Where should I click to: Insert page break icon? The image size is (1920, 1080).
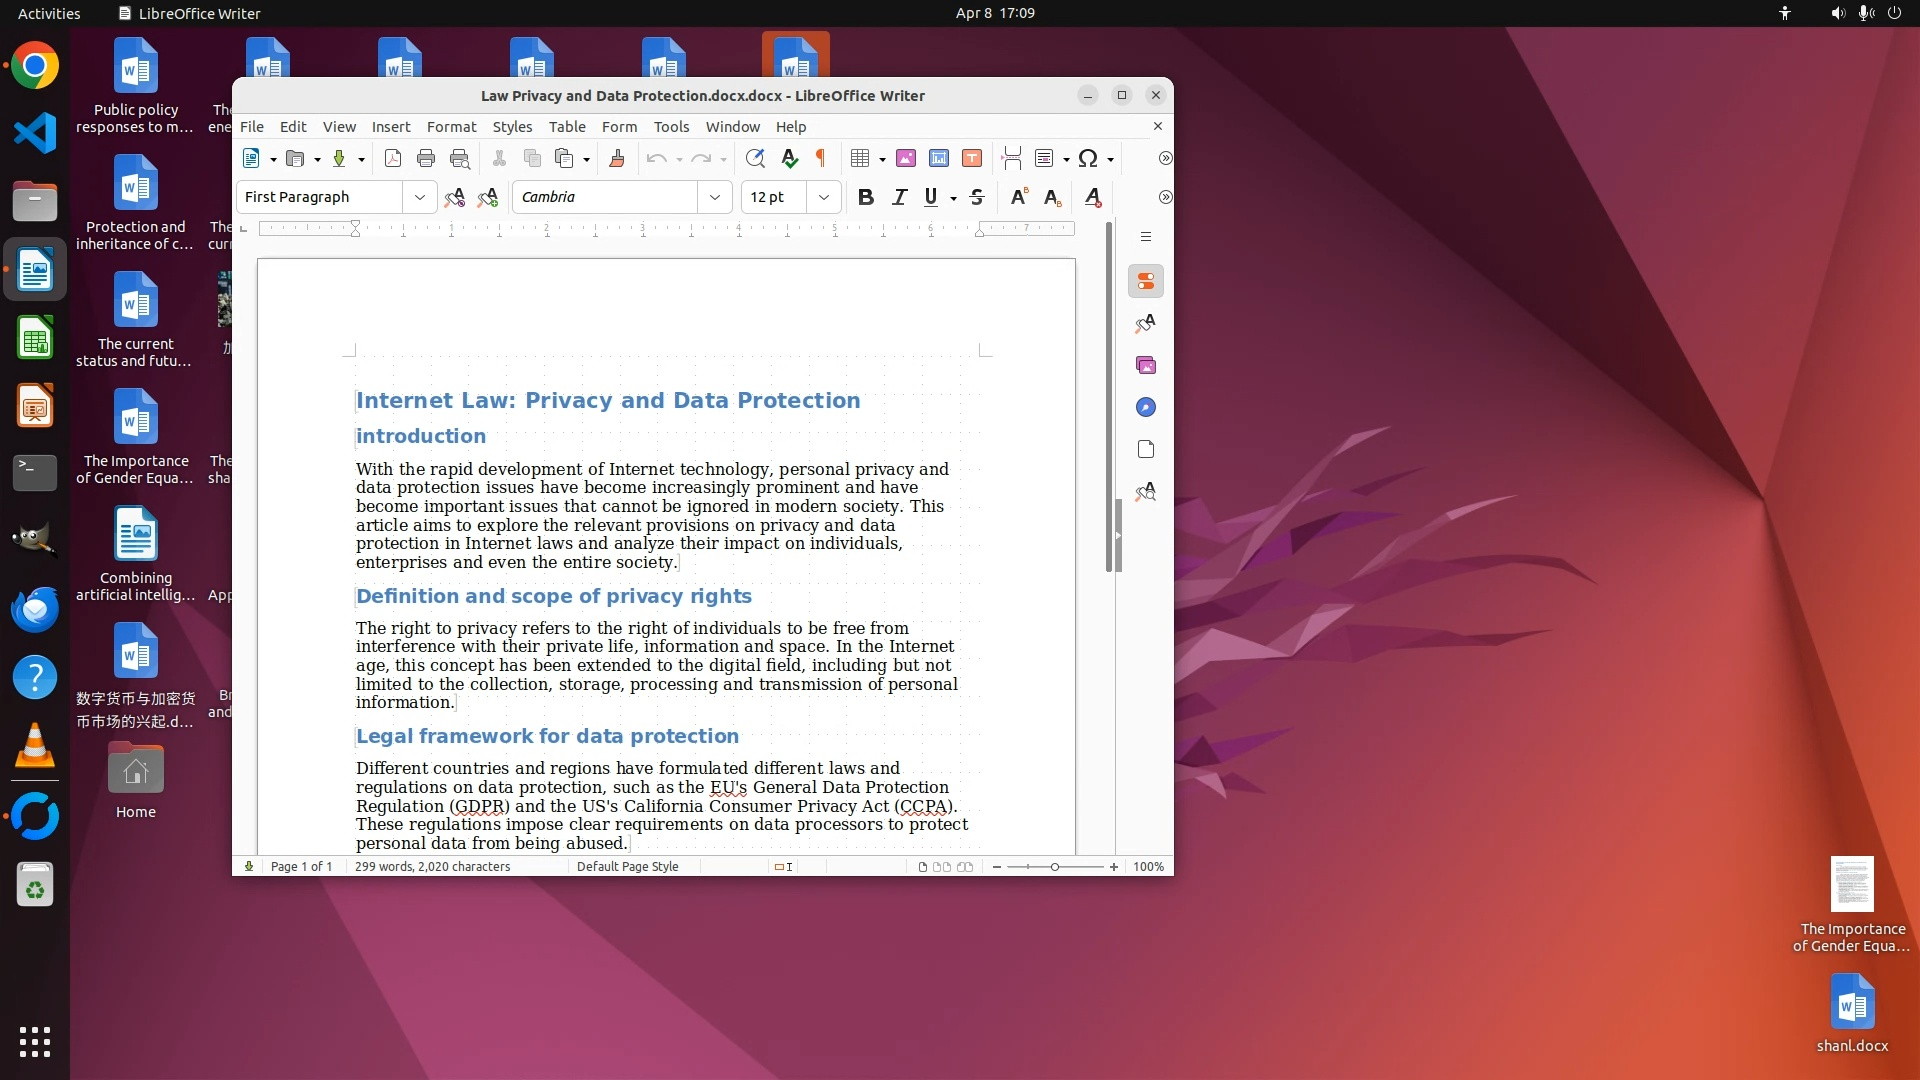click(1011, 158)
